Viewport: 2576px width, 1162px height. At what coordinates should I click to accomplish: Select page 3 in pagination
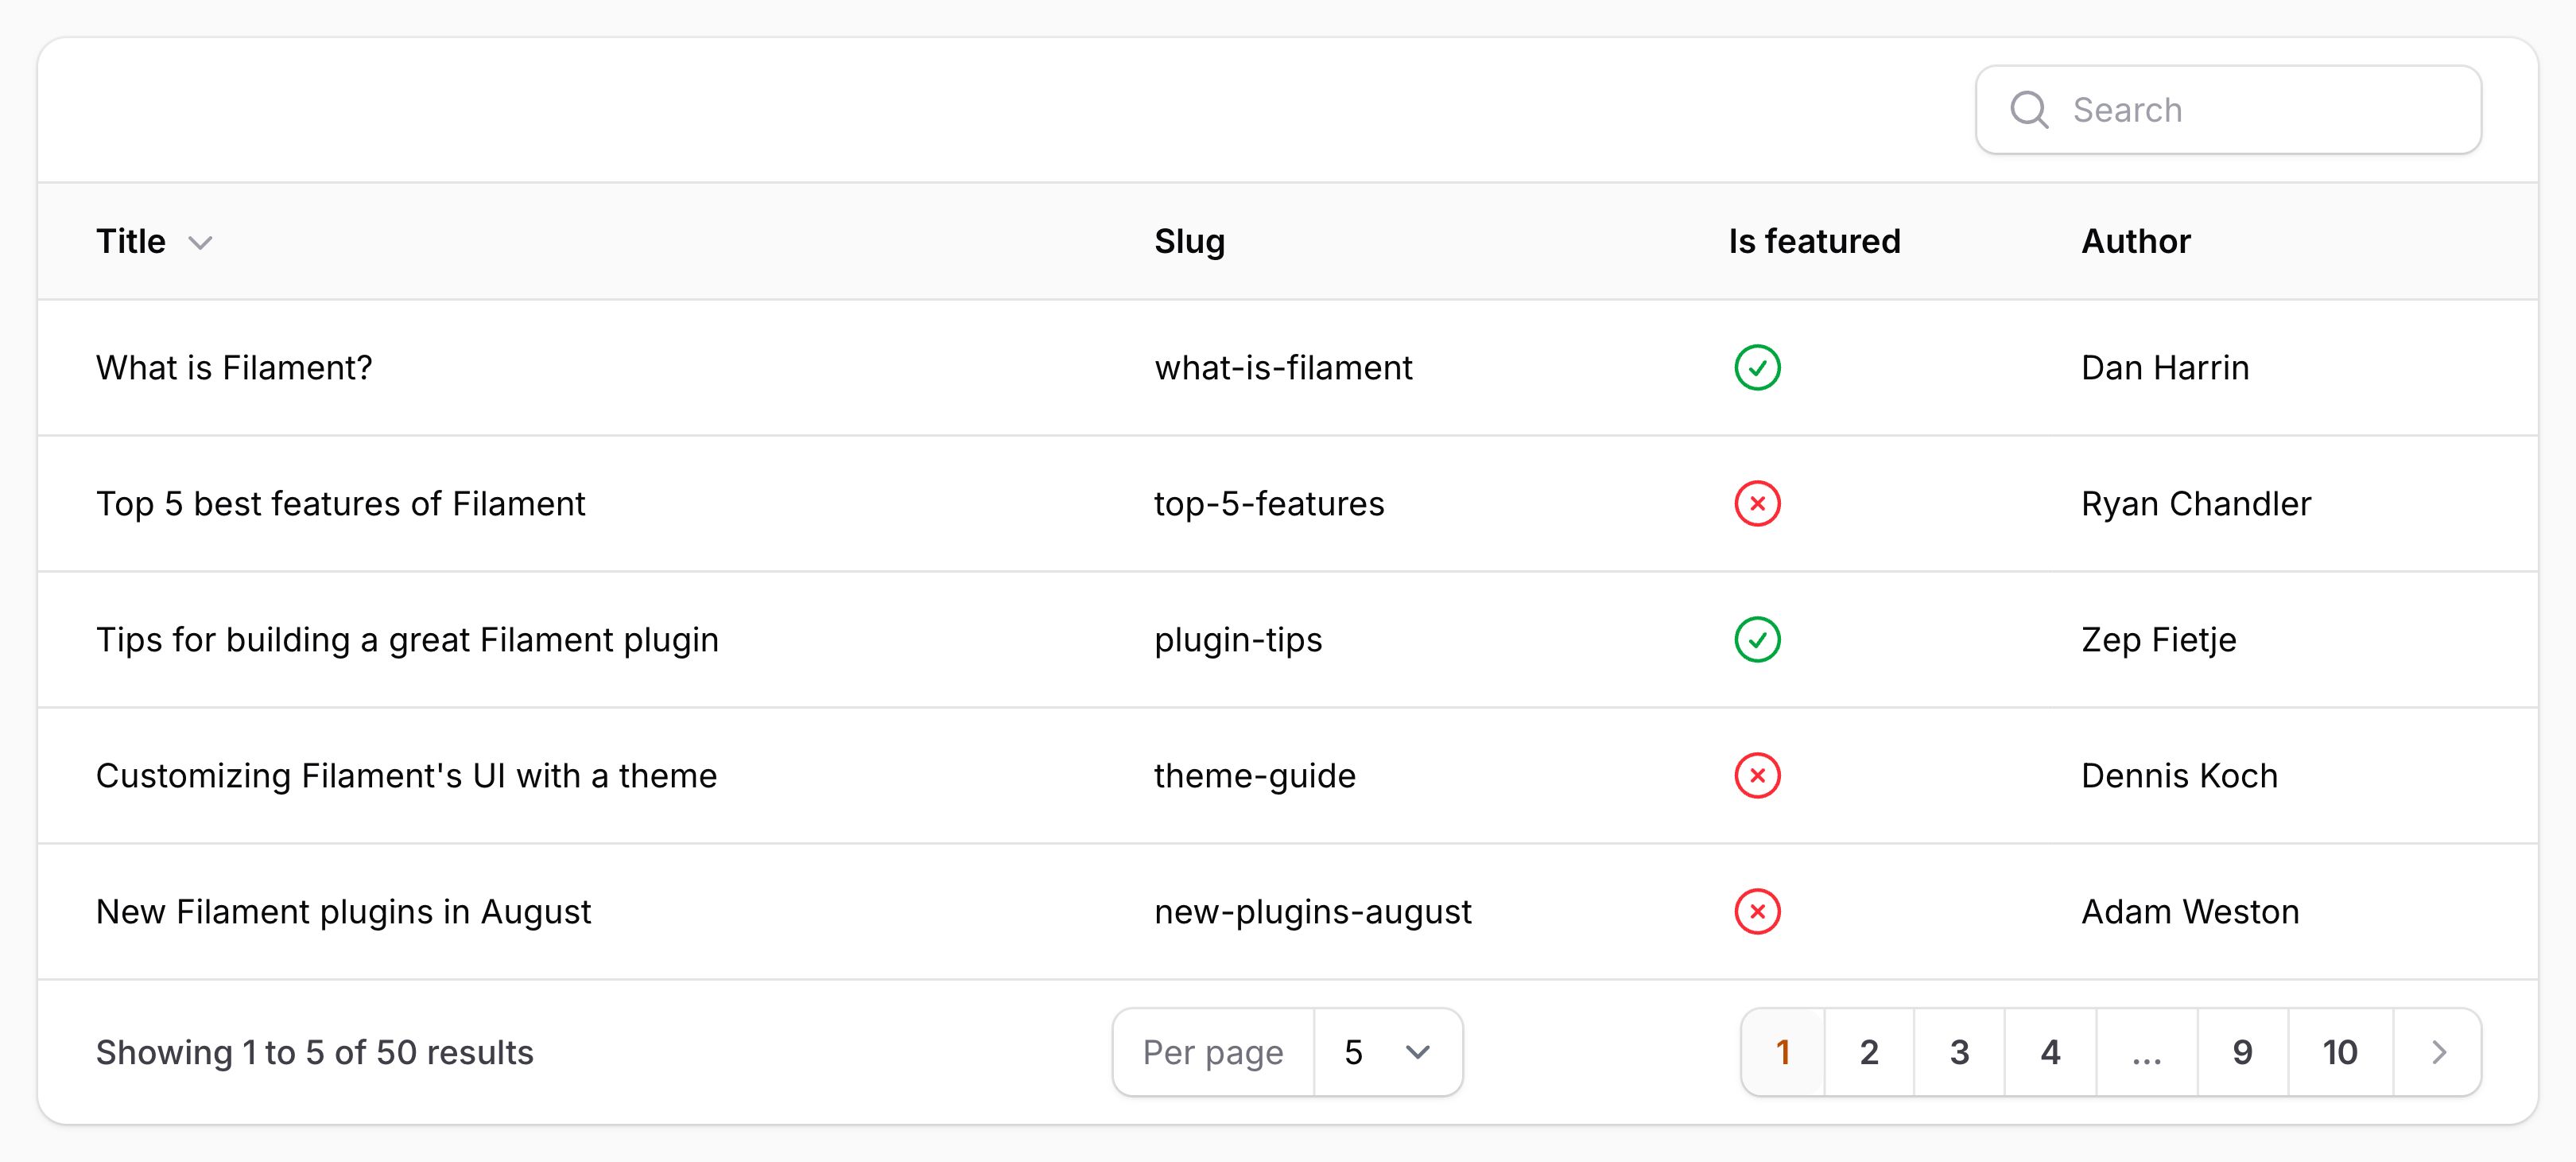1959,1052
